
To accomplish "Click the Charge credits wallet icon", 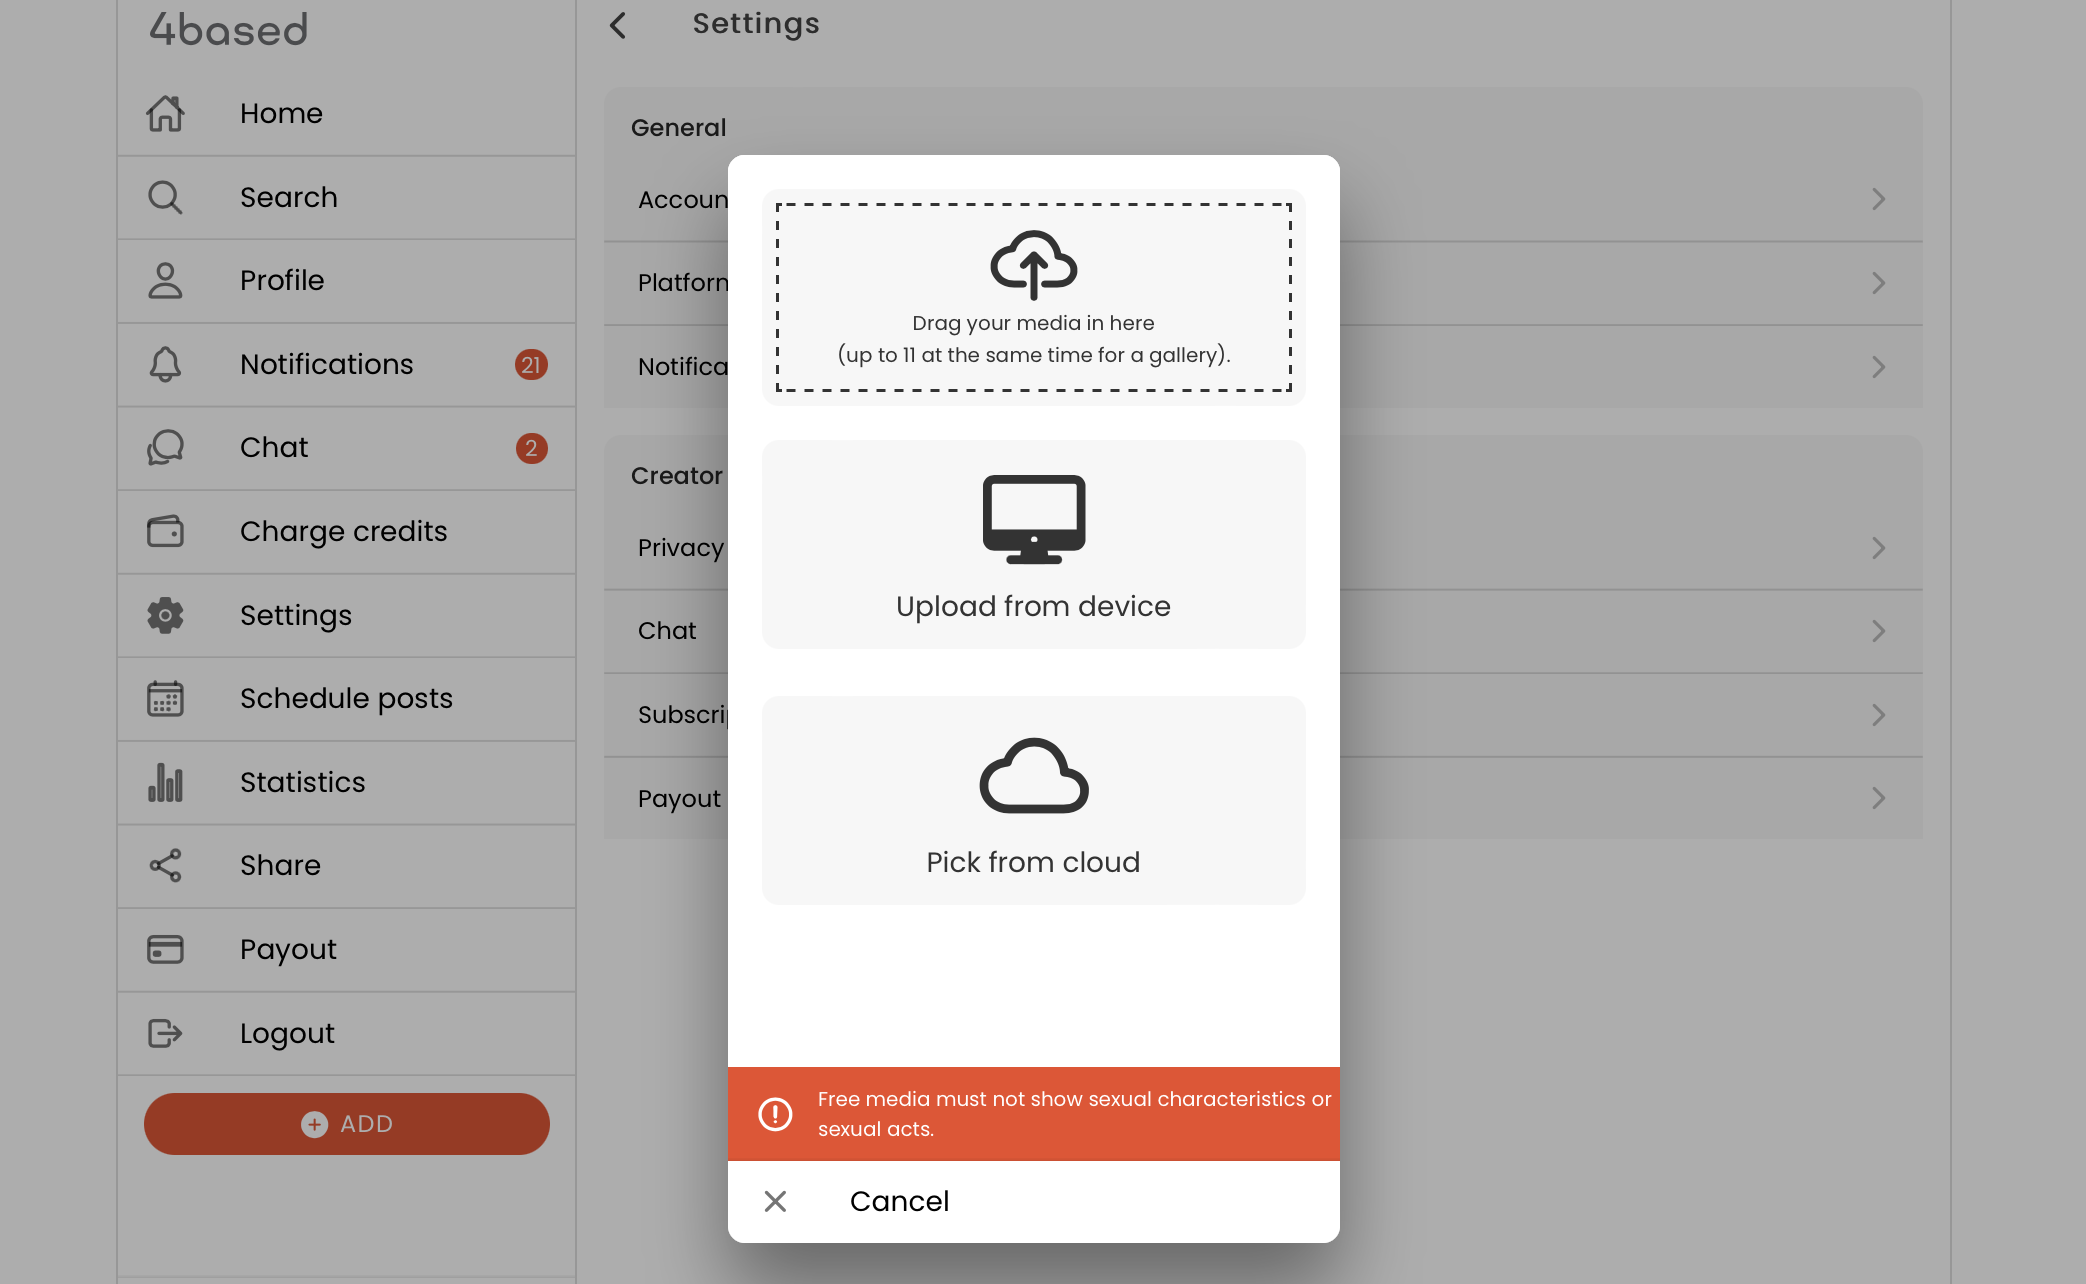I will (165, 531).
